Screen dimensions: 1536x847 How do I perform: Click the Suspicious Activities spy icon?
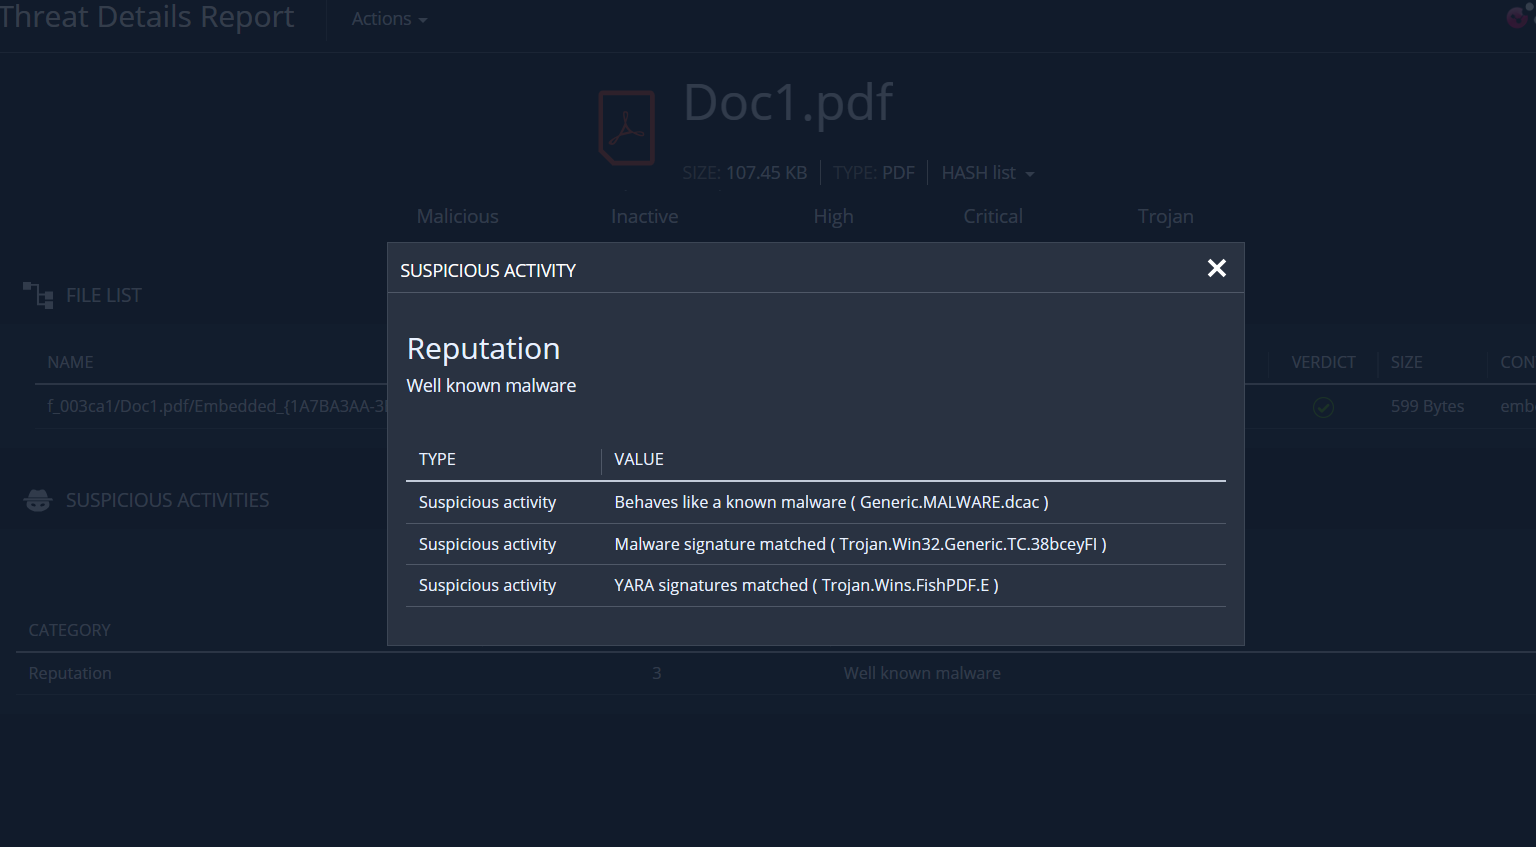point(38,500)
